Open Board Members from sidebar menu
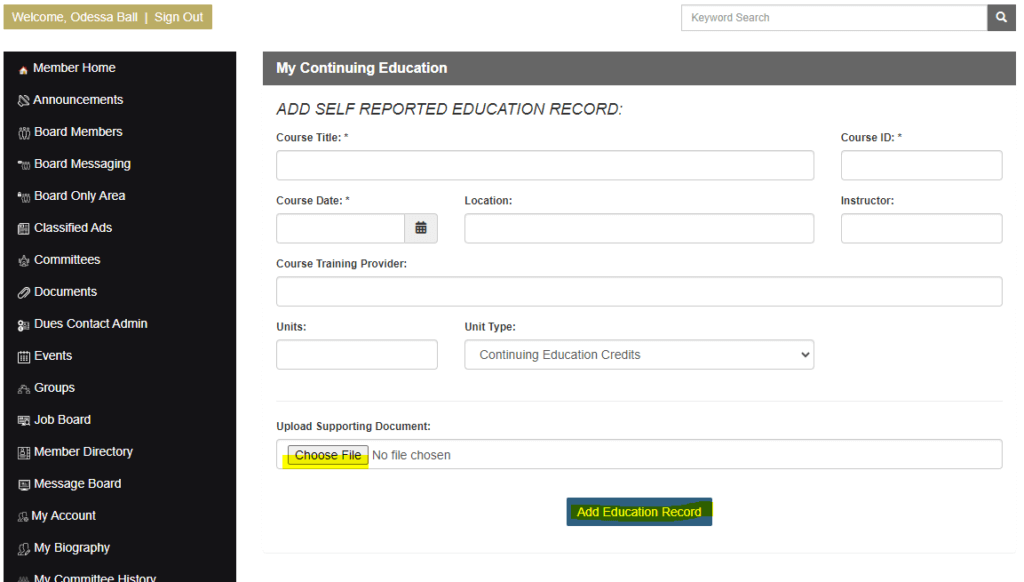Screen dimensions: 1024x582 (x=77, y=132)
